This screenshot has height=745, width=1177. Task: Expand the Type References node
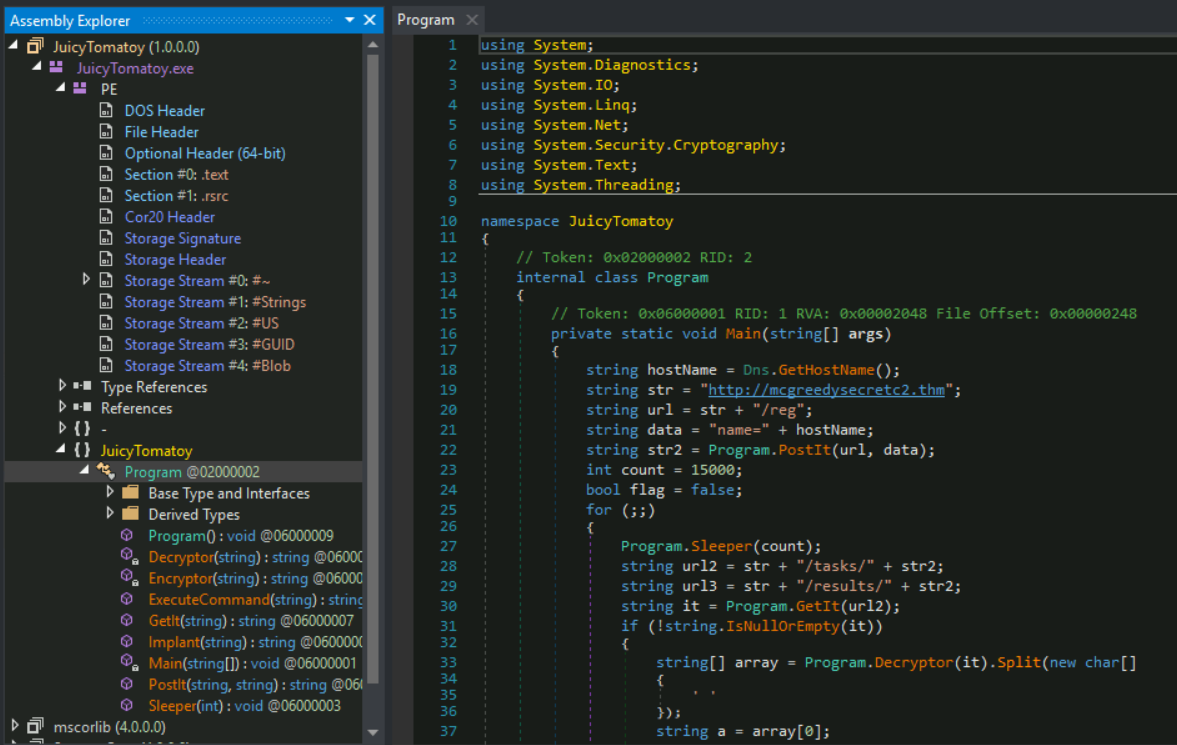coord(62,385)
